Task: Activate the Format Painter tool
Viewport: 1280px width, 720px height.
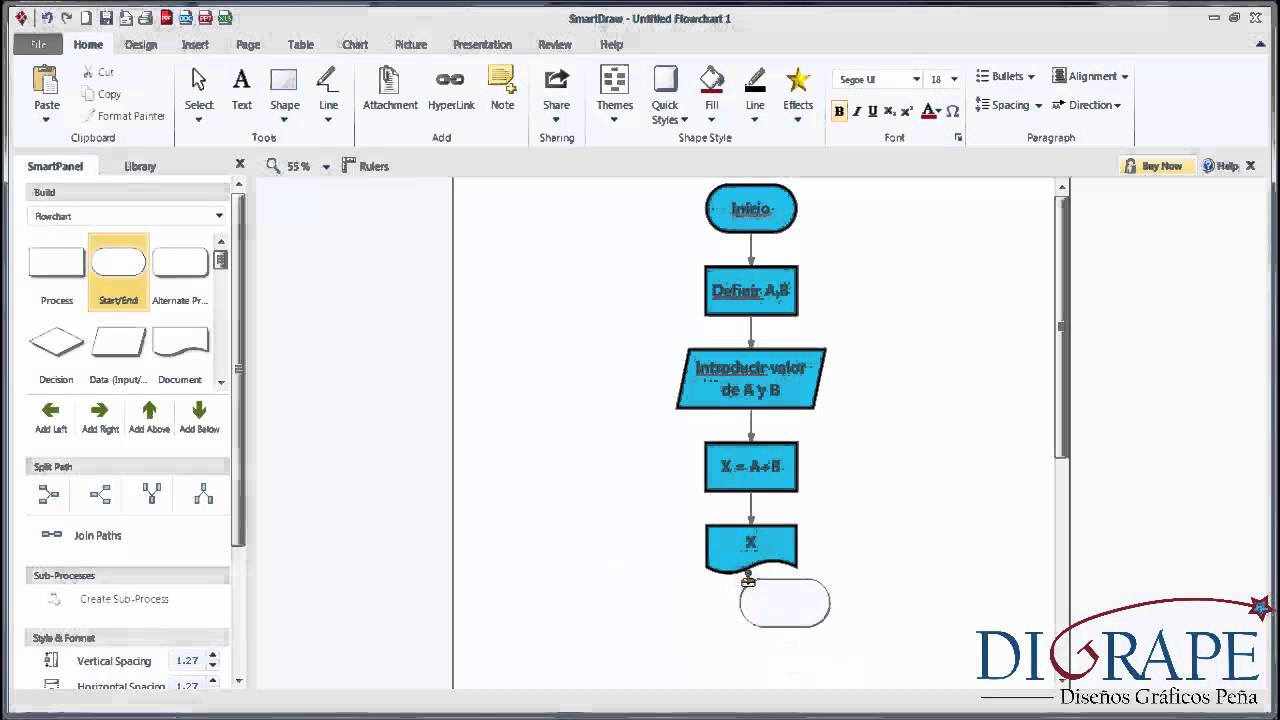Action: tap(124, 116)
